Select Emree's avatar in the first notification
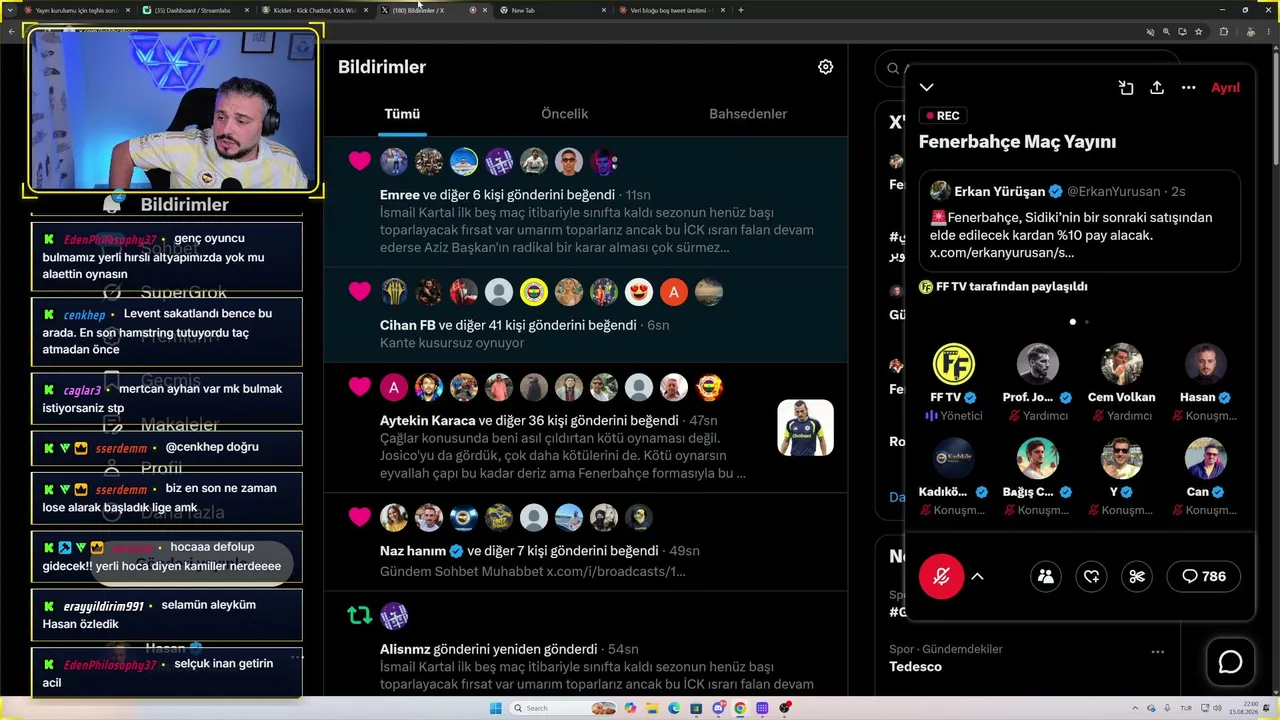Viewport: 1280px width, 720px height. click(394, 162)
